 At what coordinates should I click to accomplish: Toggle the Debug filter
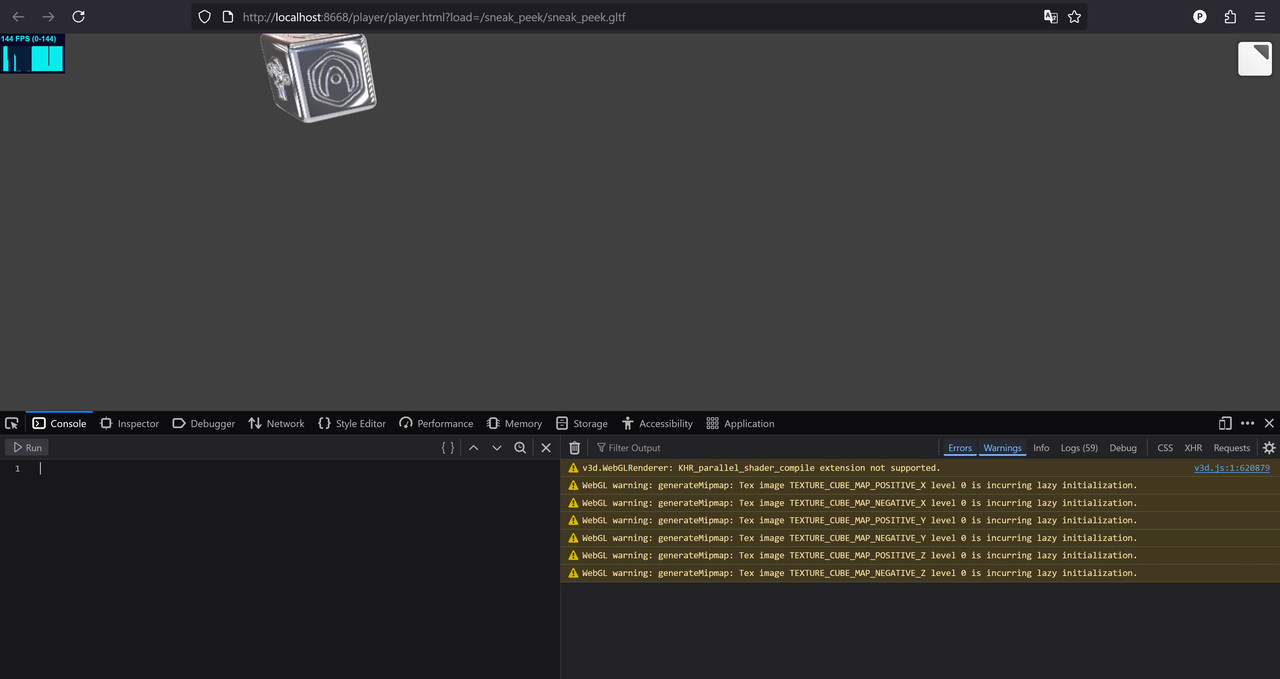(1123, 448)
